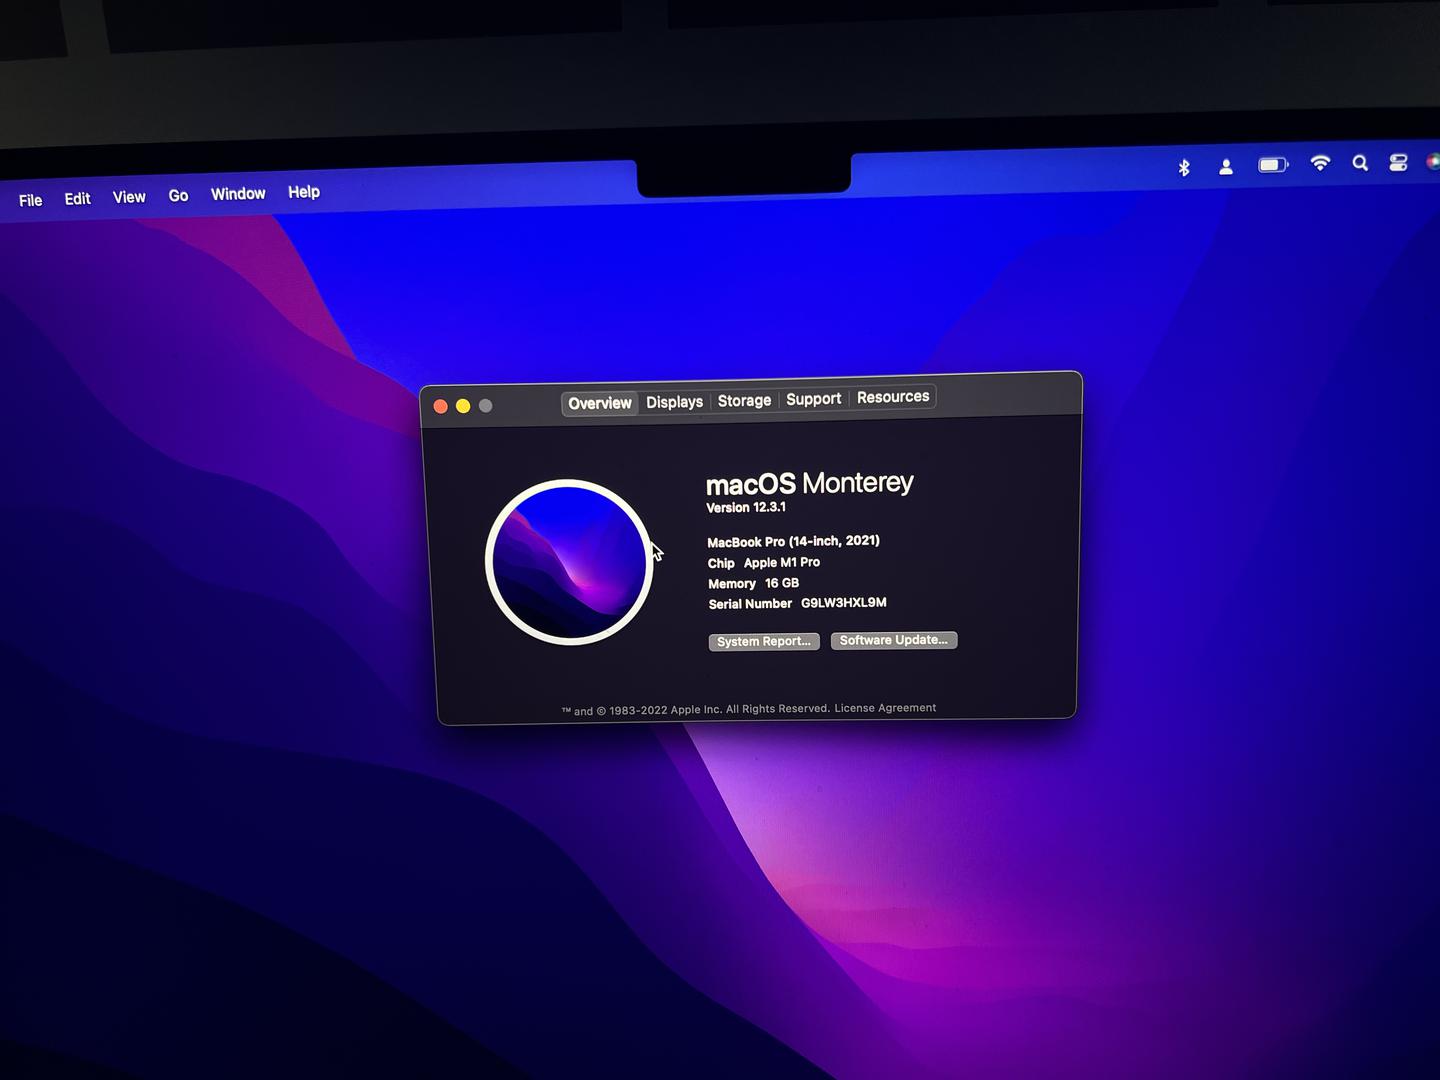The image size is (1440, 1080).
Task: Open the Window menu
Action: [x=238, y=194]
